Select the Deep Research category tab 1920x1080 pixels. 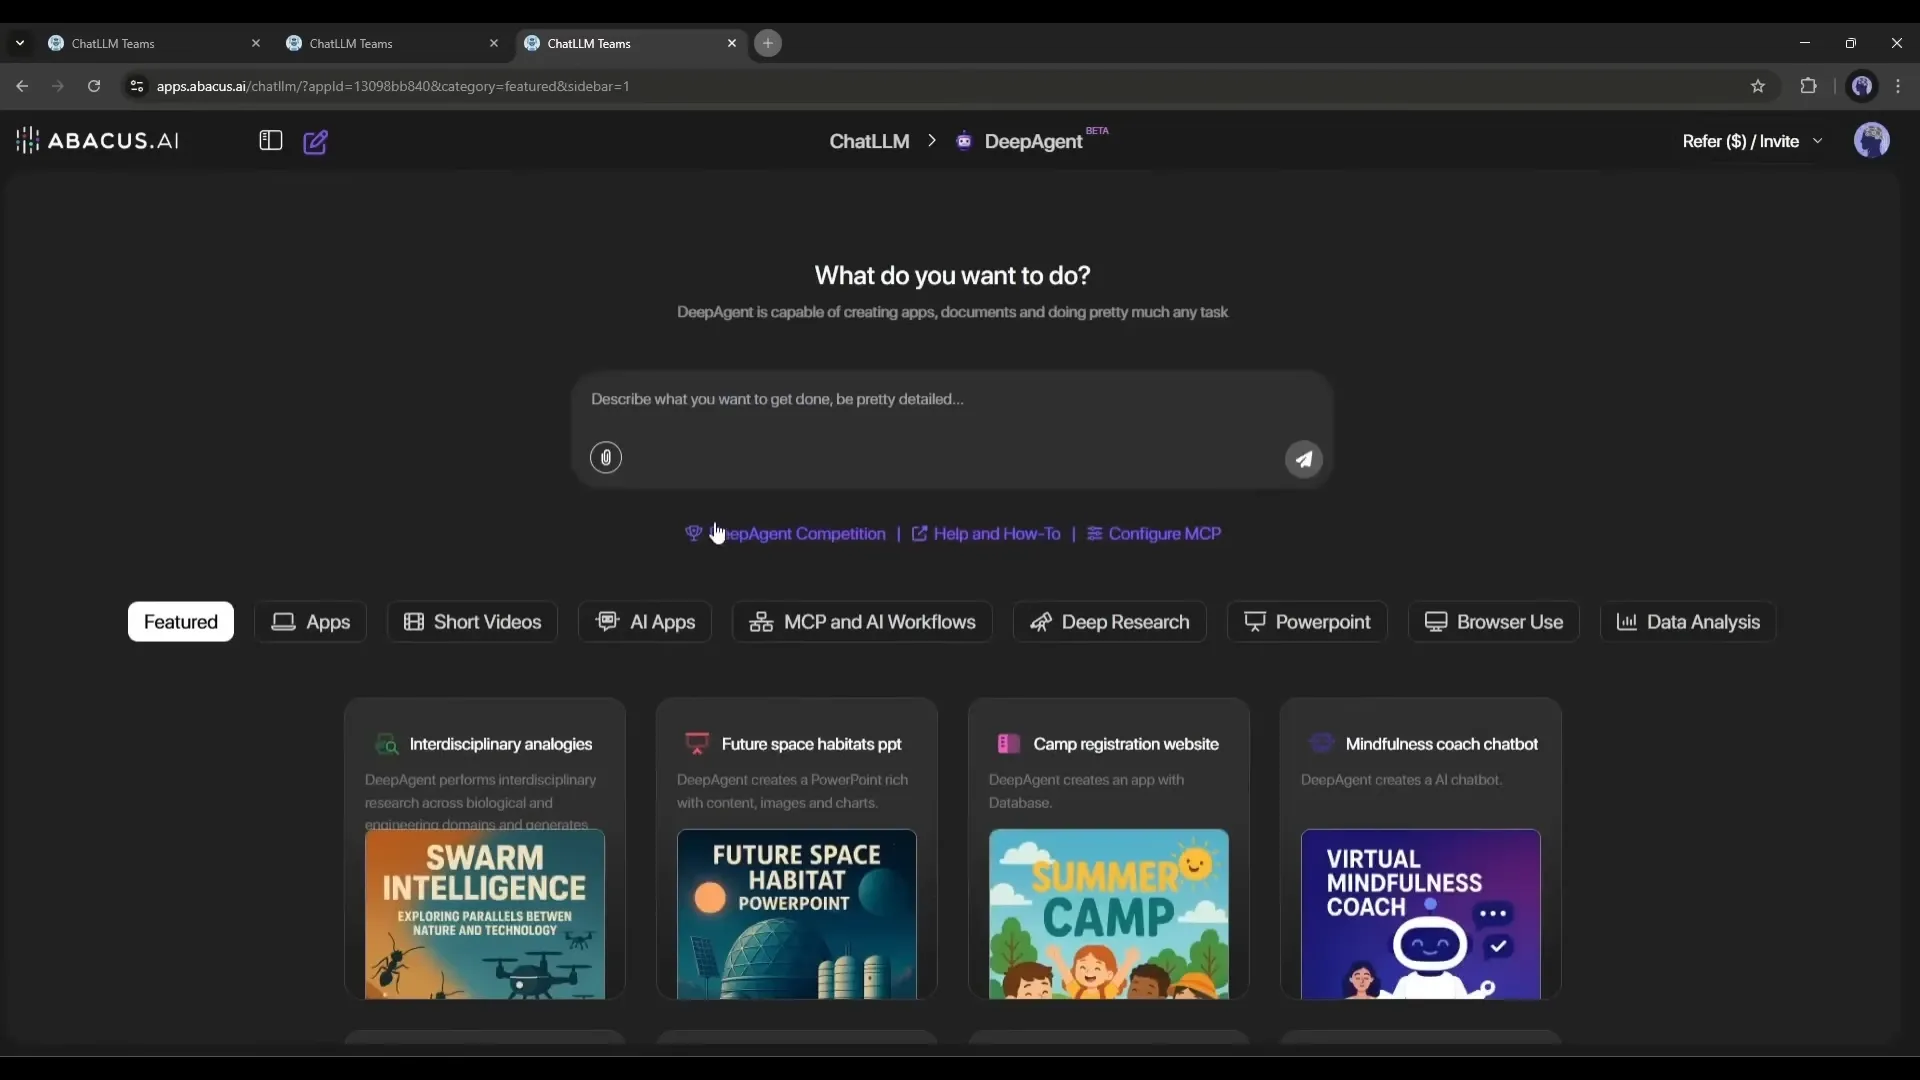1110,622
